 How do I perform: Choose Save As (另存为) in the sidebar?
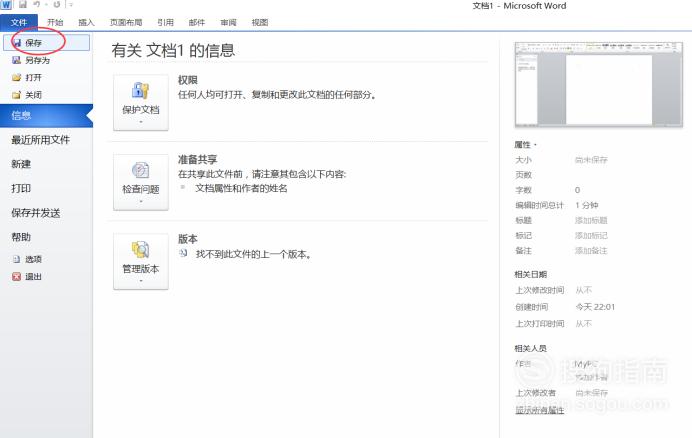[31, 60]
